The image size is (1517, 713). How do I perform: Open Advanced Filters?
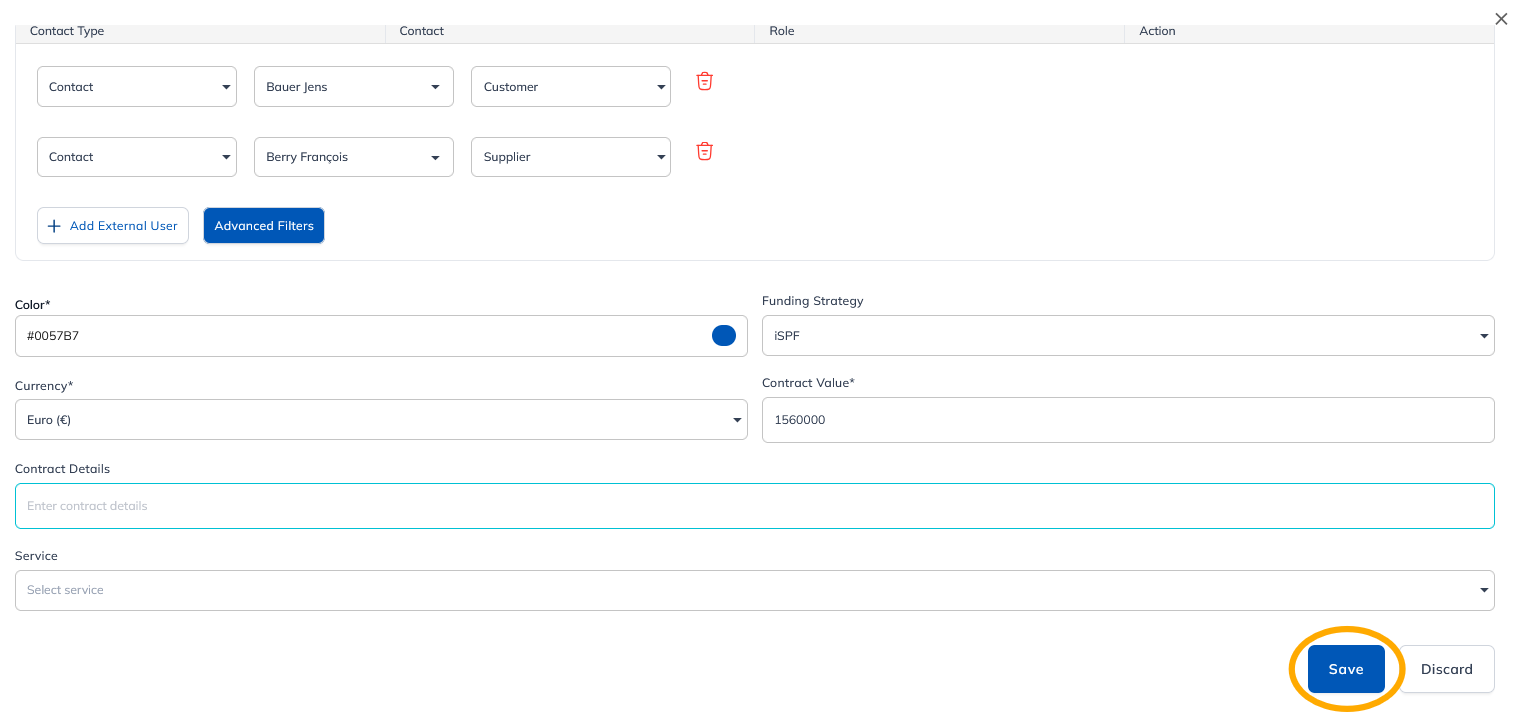click(264, 226)
